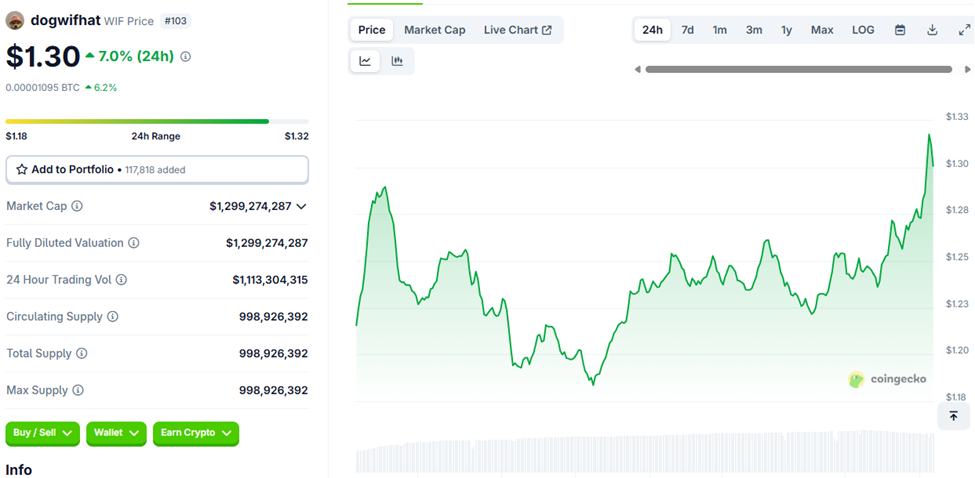Toggle the LOG scale option
975x478 pixels.
coord(863,30)
